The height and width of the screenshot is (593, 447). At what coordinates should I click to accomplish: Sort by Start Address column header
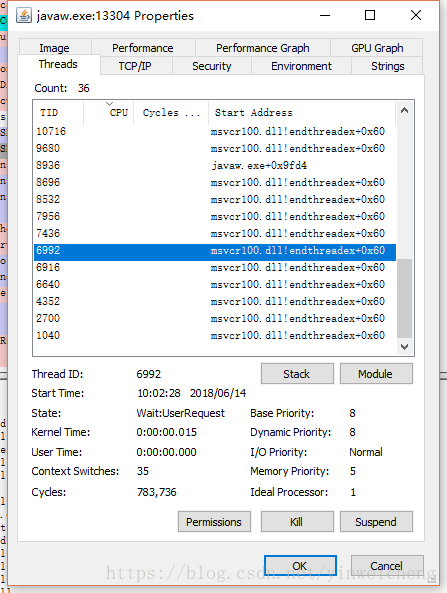(302, 113)
